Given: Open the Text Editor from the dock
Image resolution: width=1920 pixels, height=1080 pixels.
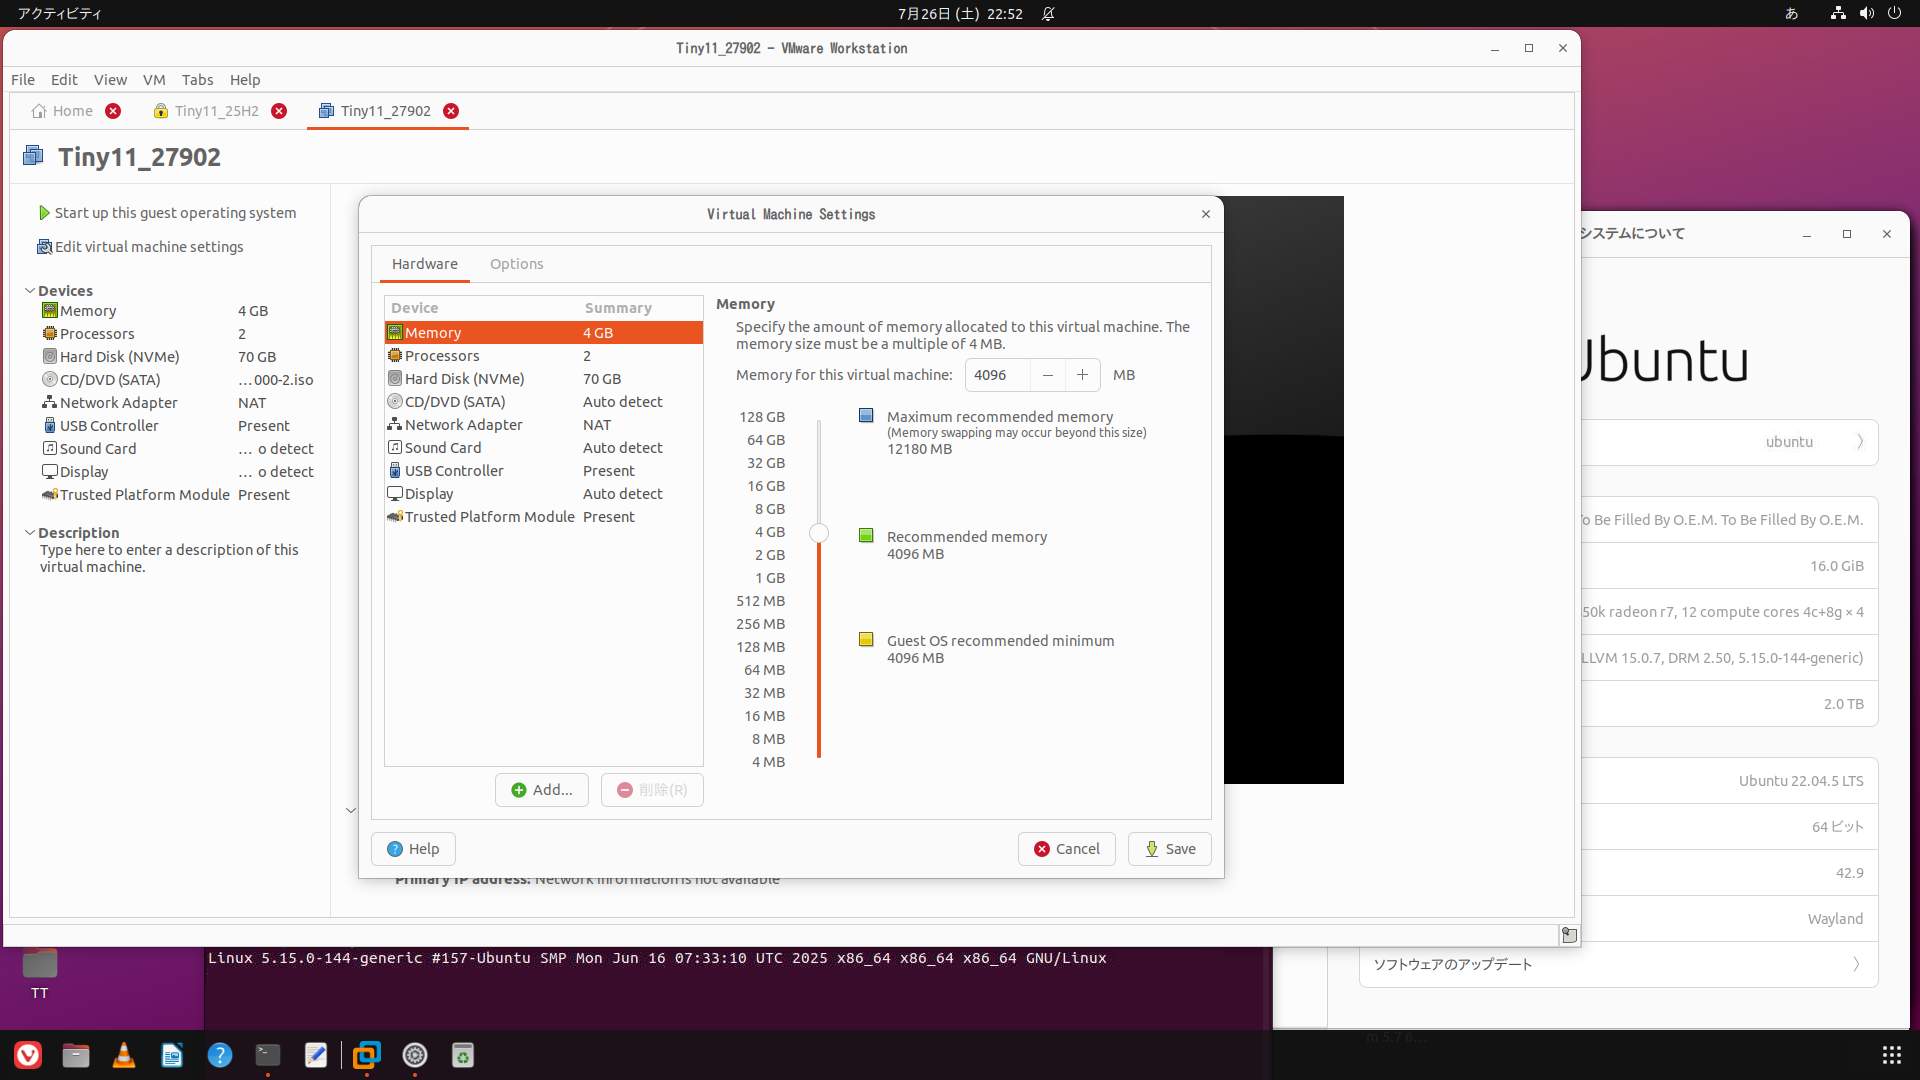Looking at the screenshot, I should (x=316, y=1055).
